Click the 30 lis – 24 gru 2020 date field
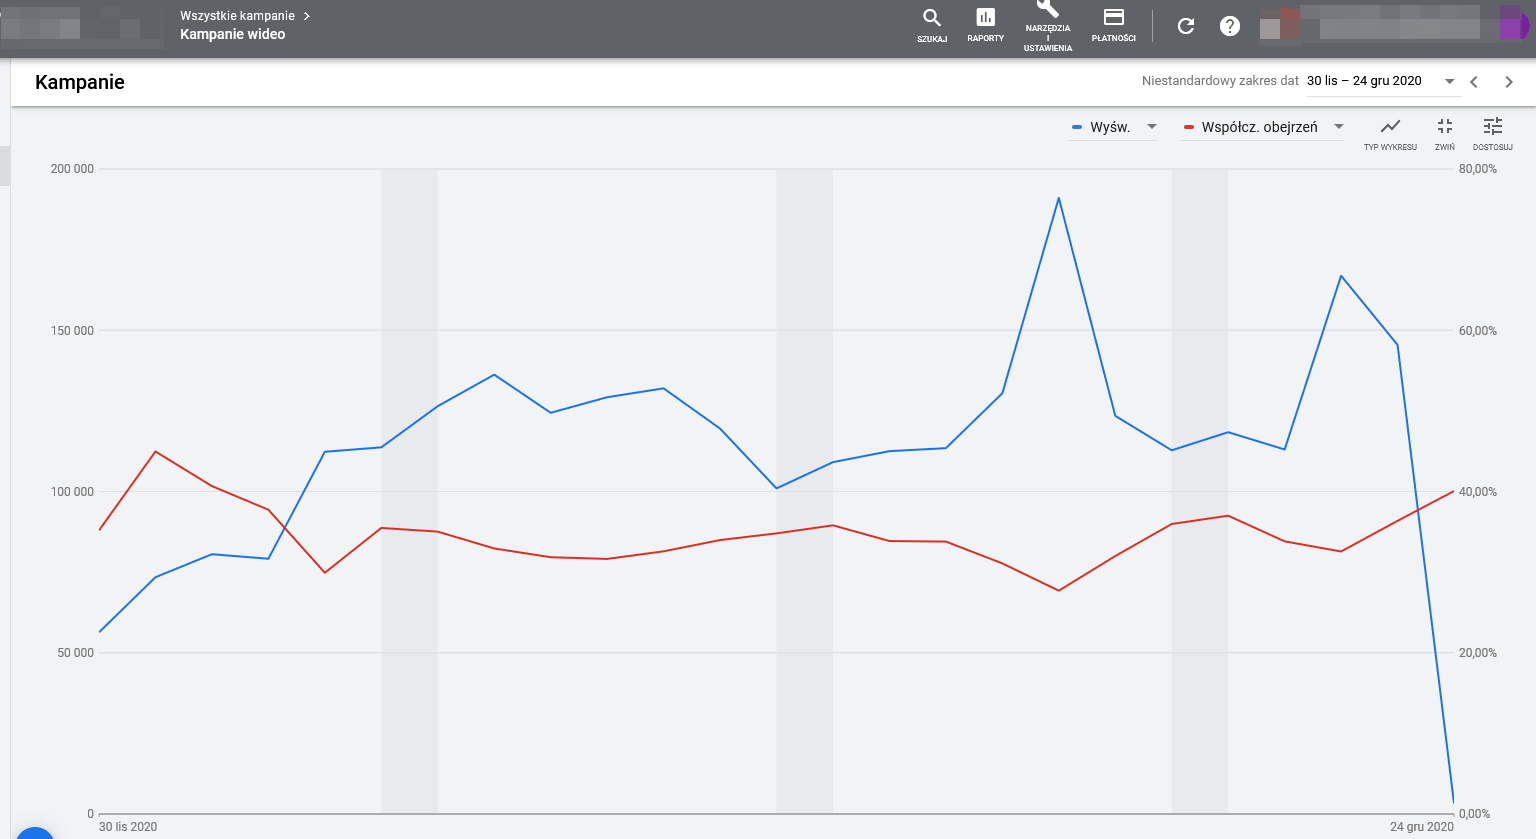The width and height of the screenshot is (1536, 839). [1364, 81]
